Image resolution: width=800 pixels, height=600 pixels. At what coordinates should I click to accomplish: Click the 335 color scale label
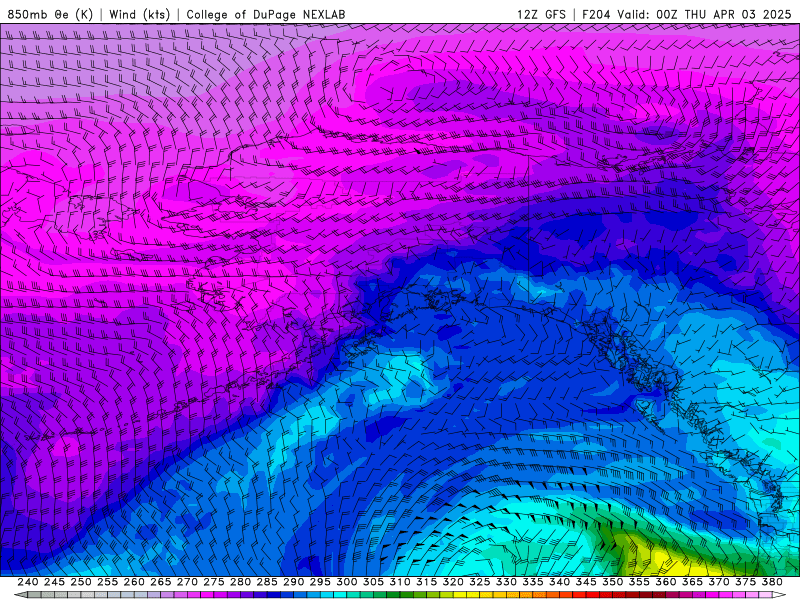click(533, 582)
